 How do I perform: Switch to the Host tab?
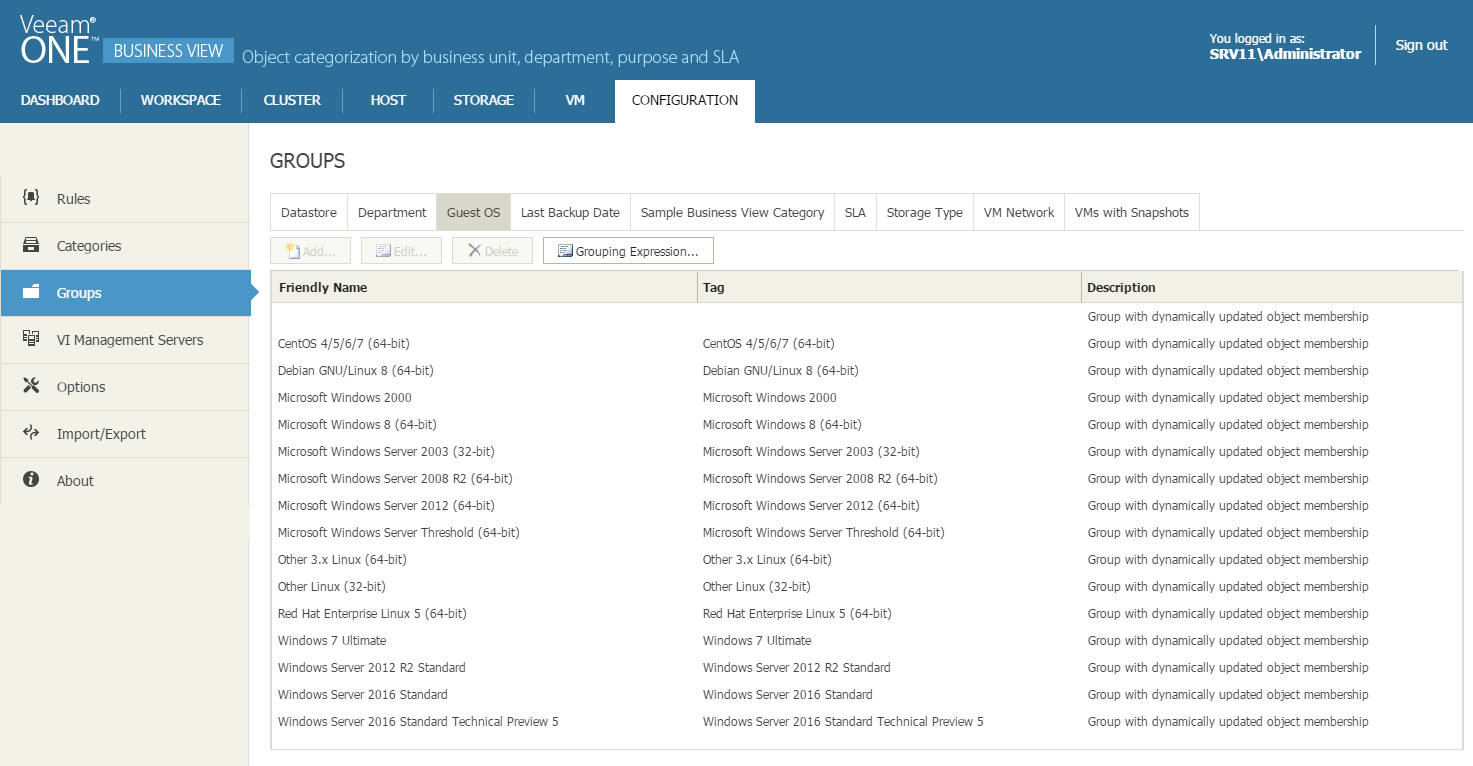click(388, 100)
